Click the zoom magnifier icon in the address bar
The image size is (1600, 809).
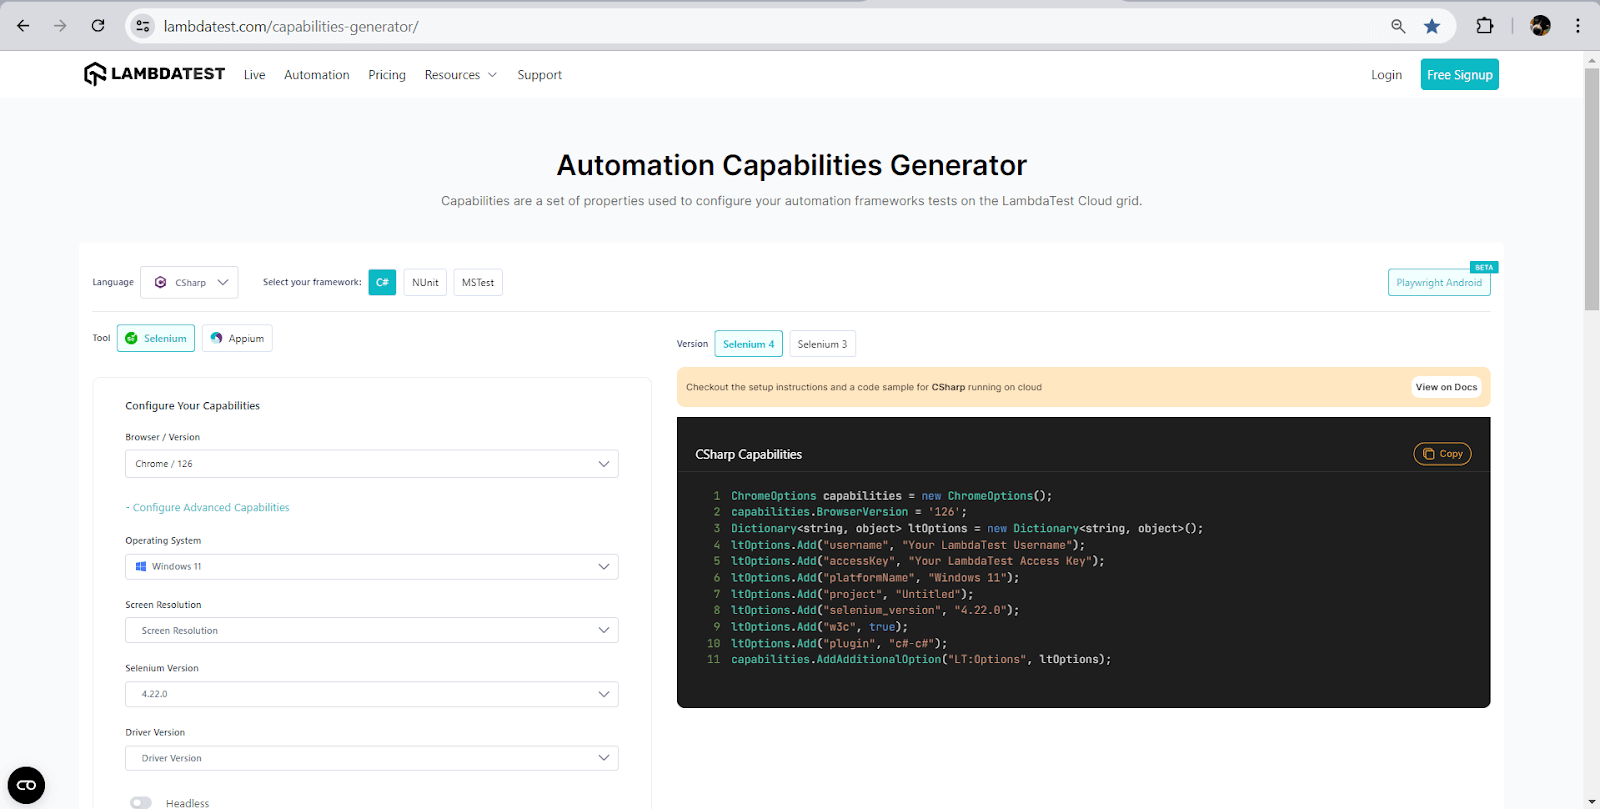1398,26
